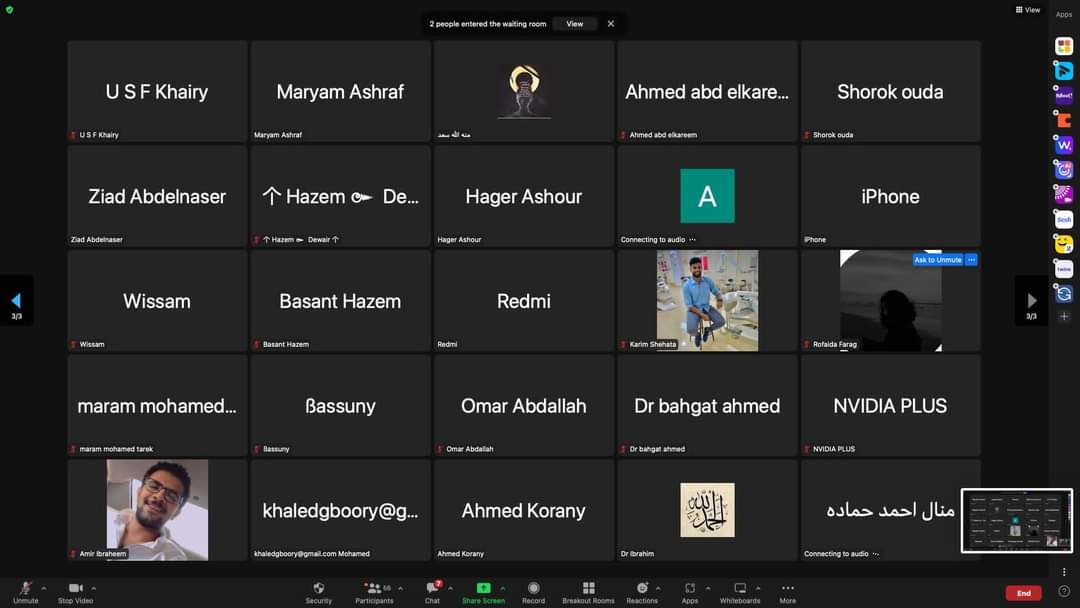Expand video options arrow beside Stop Video
This screenshot has height=608, width=1080.
(94, 587)
